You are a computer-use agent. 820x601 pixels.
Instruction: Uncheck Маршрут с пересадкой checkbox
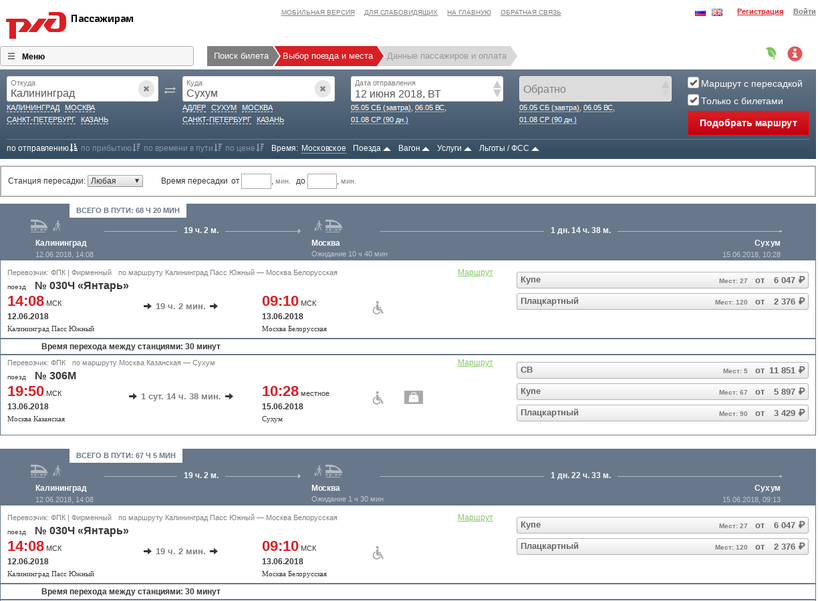pyautogui.click(x=694, y=83)
